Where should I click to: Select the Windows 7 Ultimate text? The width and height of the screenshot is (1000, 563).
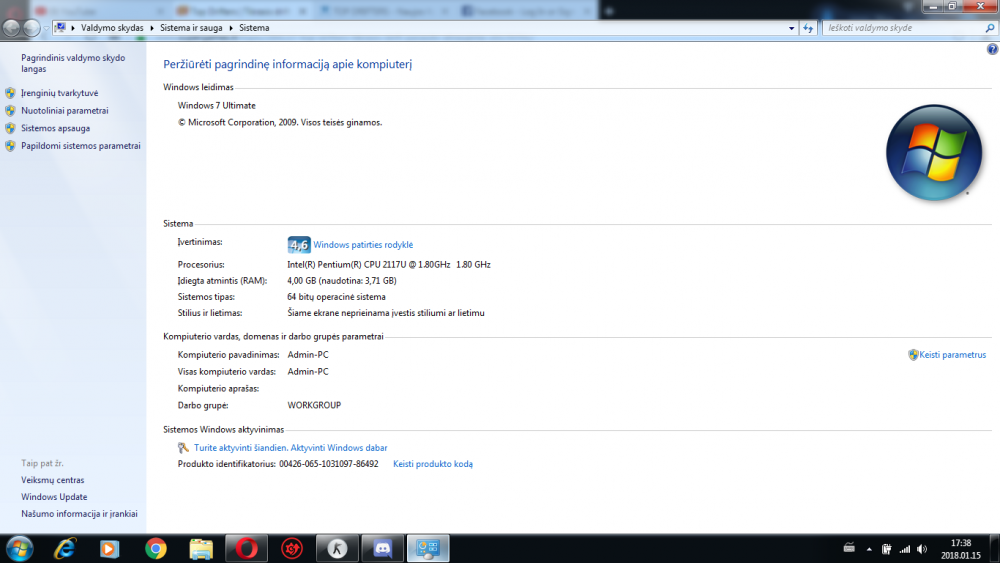coord(216,106)
